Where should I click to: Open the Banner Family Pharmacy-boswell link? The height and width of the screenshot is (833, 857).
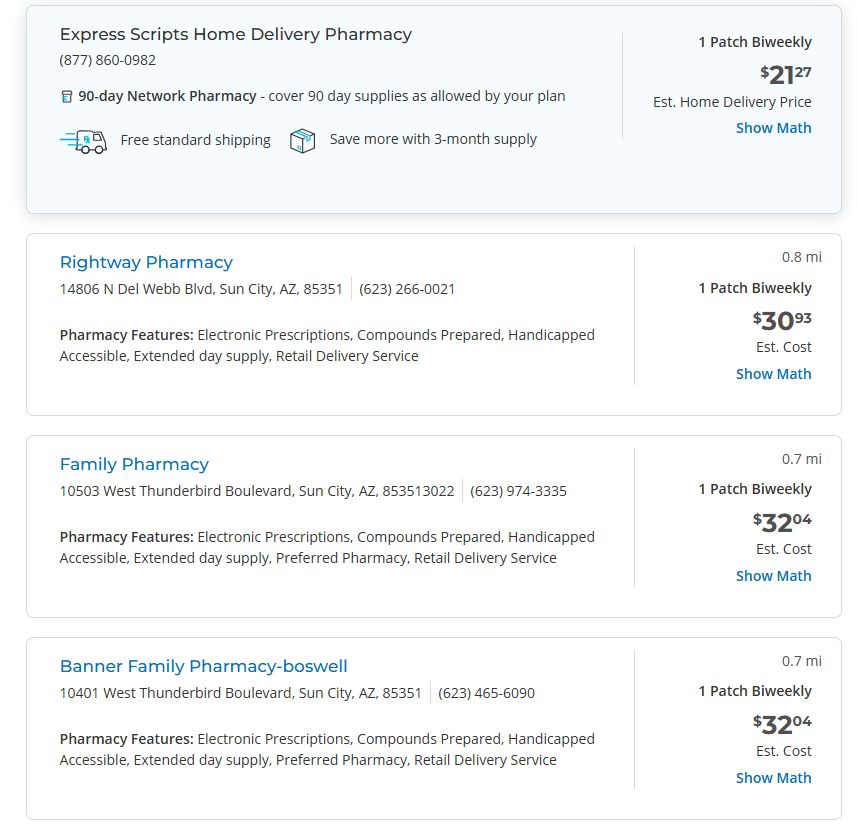(203, 666)
